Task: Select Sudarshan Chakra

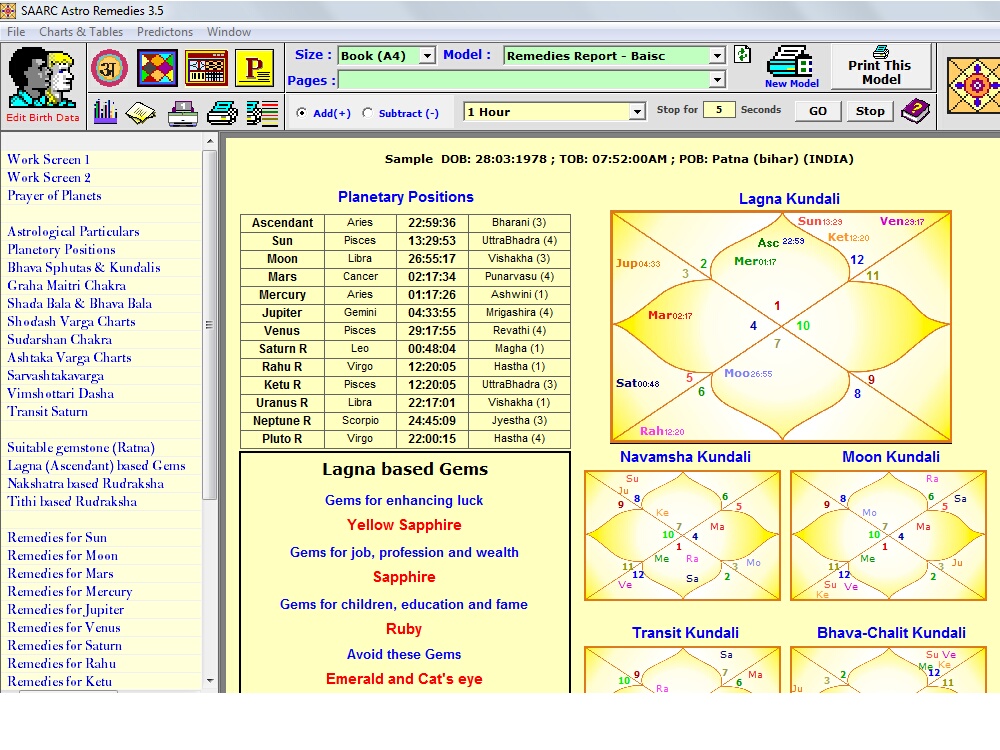Action: click(x=59, y=339)
